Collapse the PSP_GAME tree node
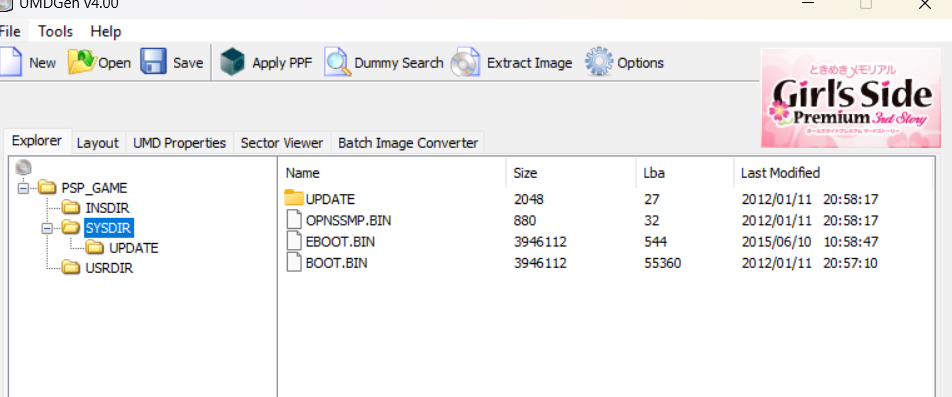The image size is (952, 397). point(23,188)
